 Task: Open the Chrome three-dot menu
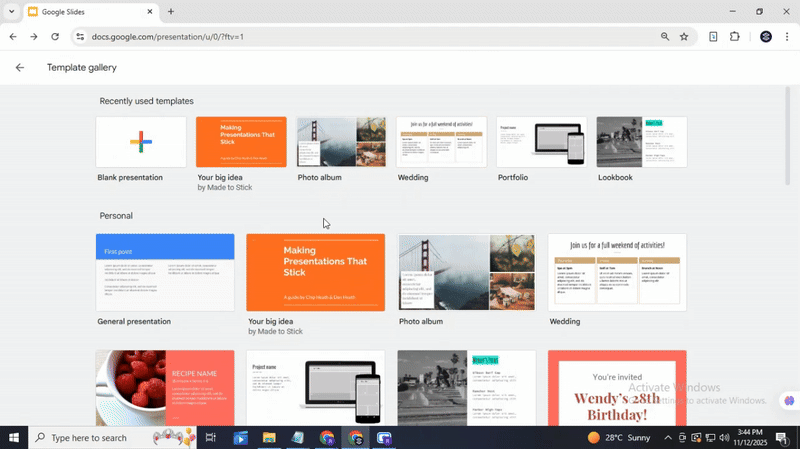(787, 37)
